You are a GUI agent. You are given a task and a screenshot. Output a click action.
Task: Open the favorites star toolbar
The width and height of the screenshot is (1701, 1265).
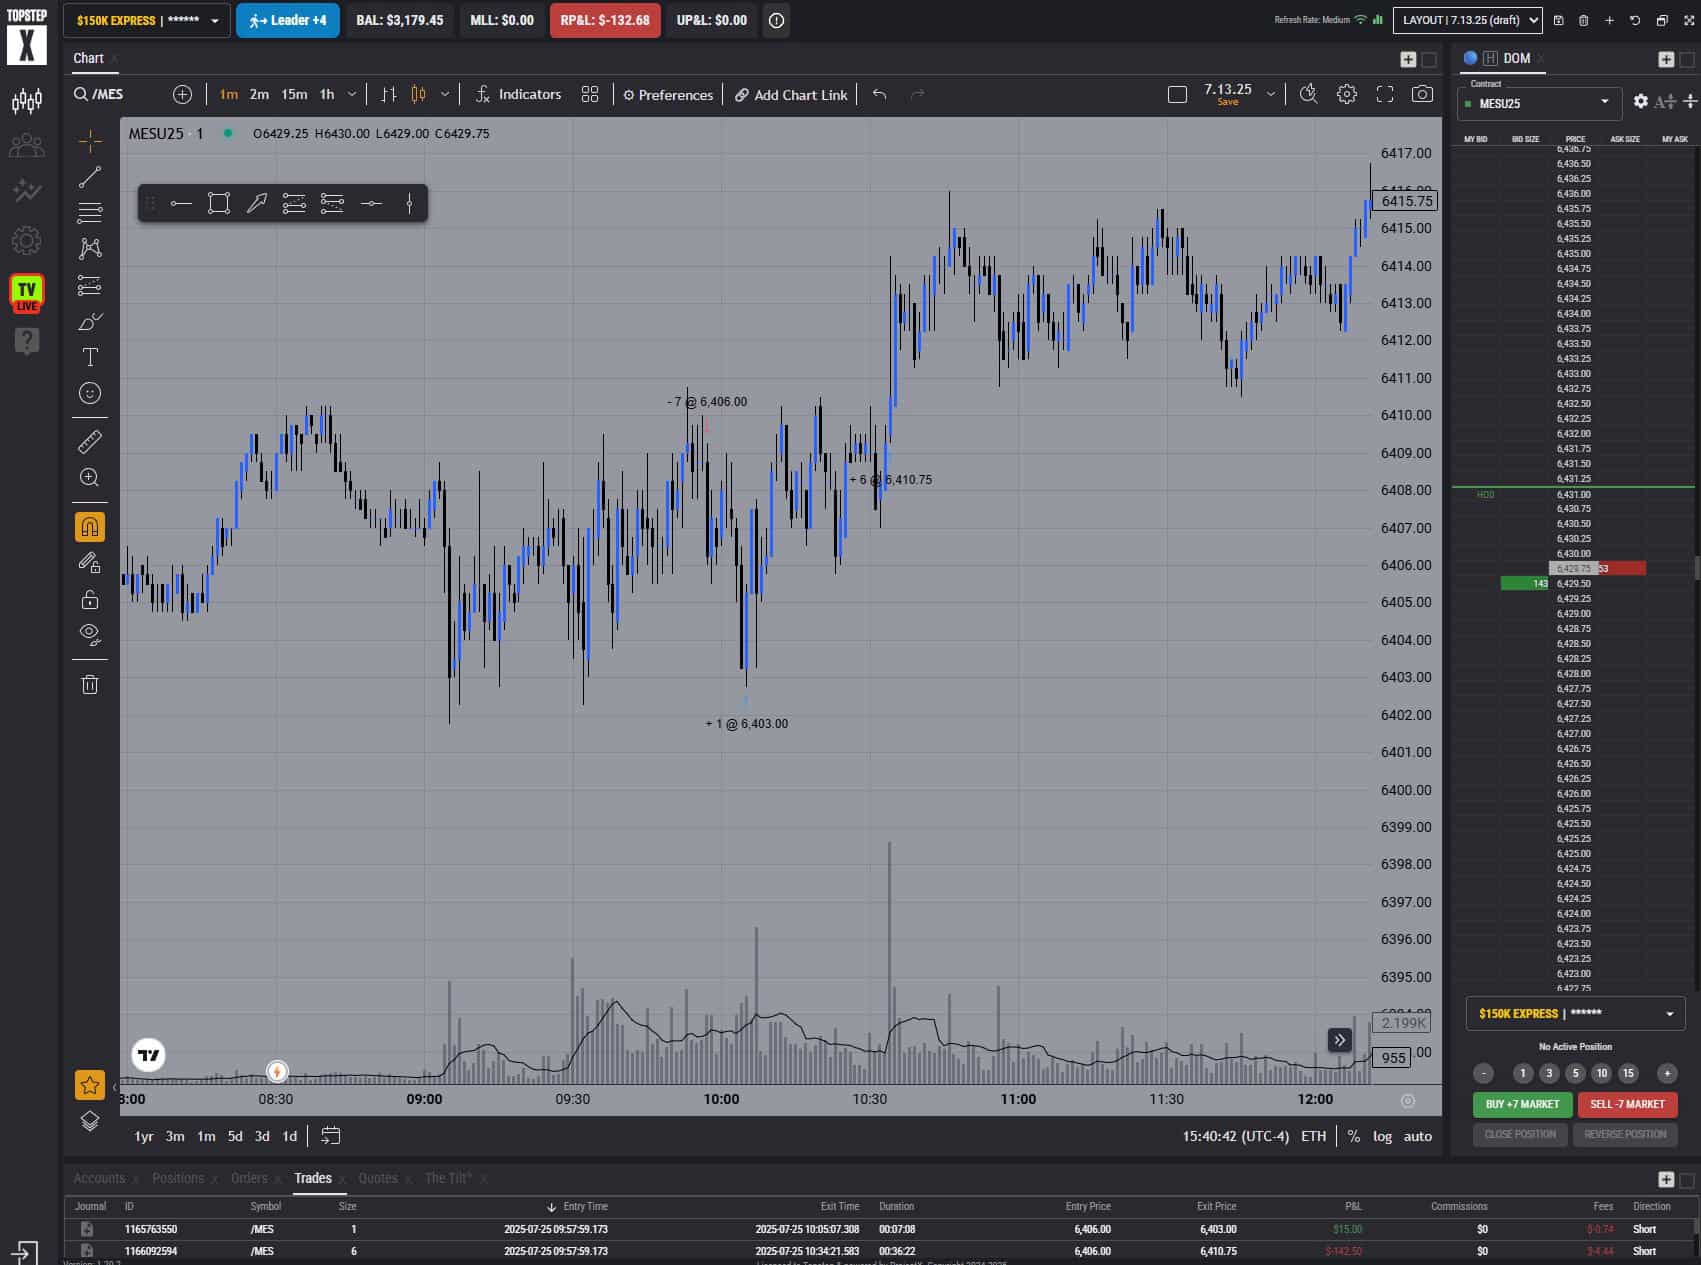pos(90,1085)
